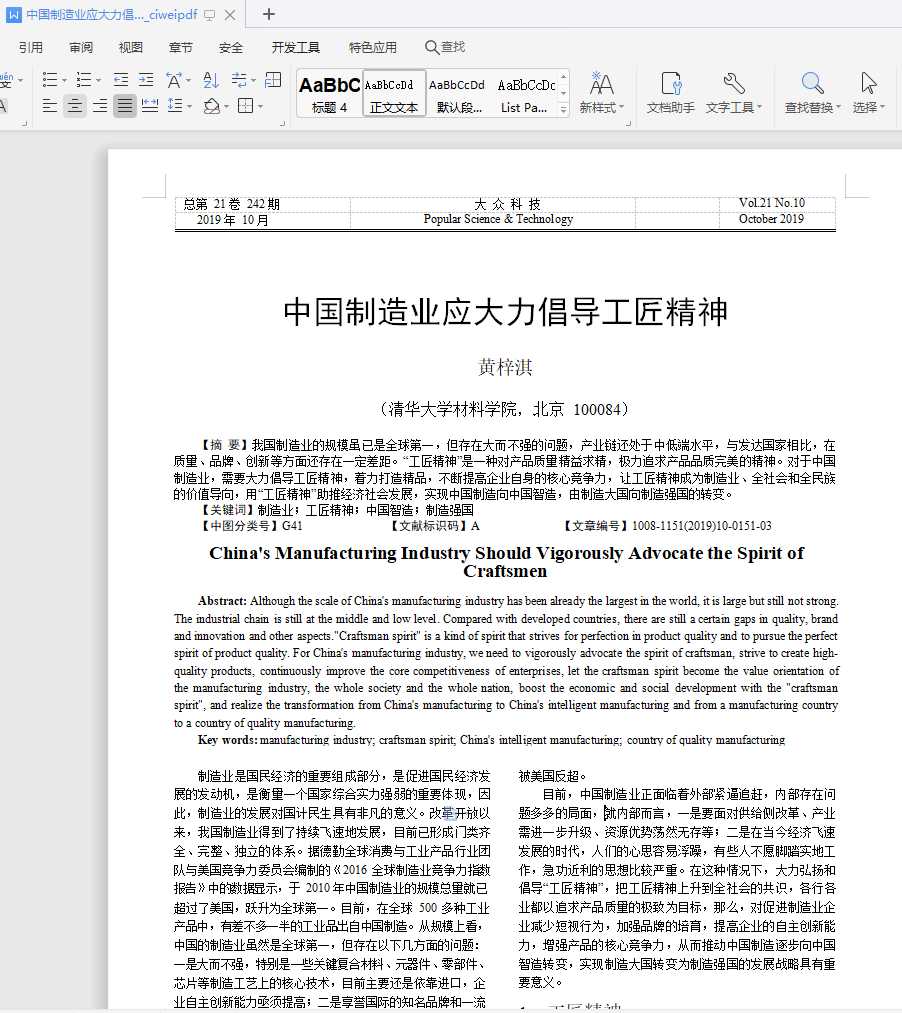Image resolution: width=902 pixels, height=1013 pixels.
Task: Click the English heading starting China's Manufacturing Industry
Action: click(506, 561)
